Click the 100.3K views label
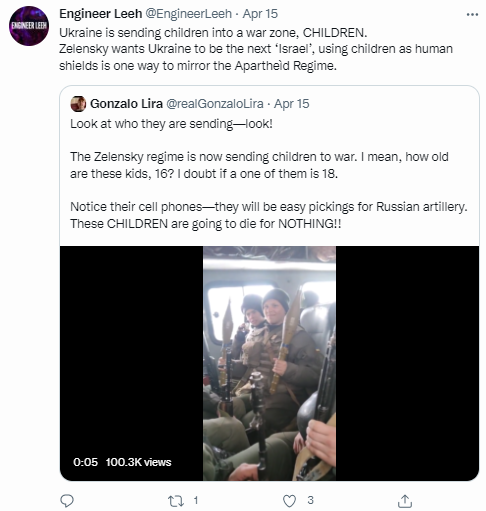486x511 pixels. click(138, 462)
